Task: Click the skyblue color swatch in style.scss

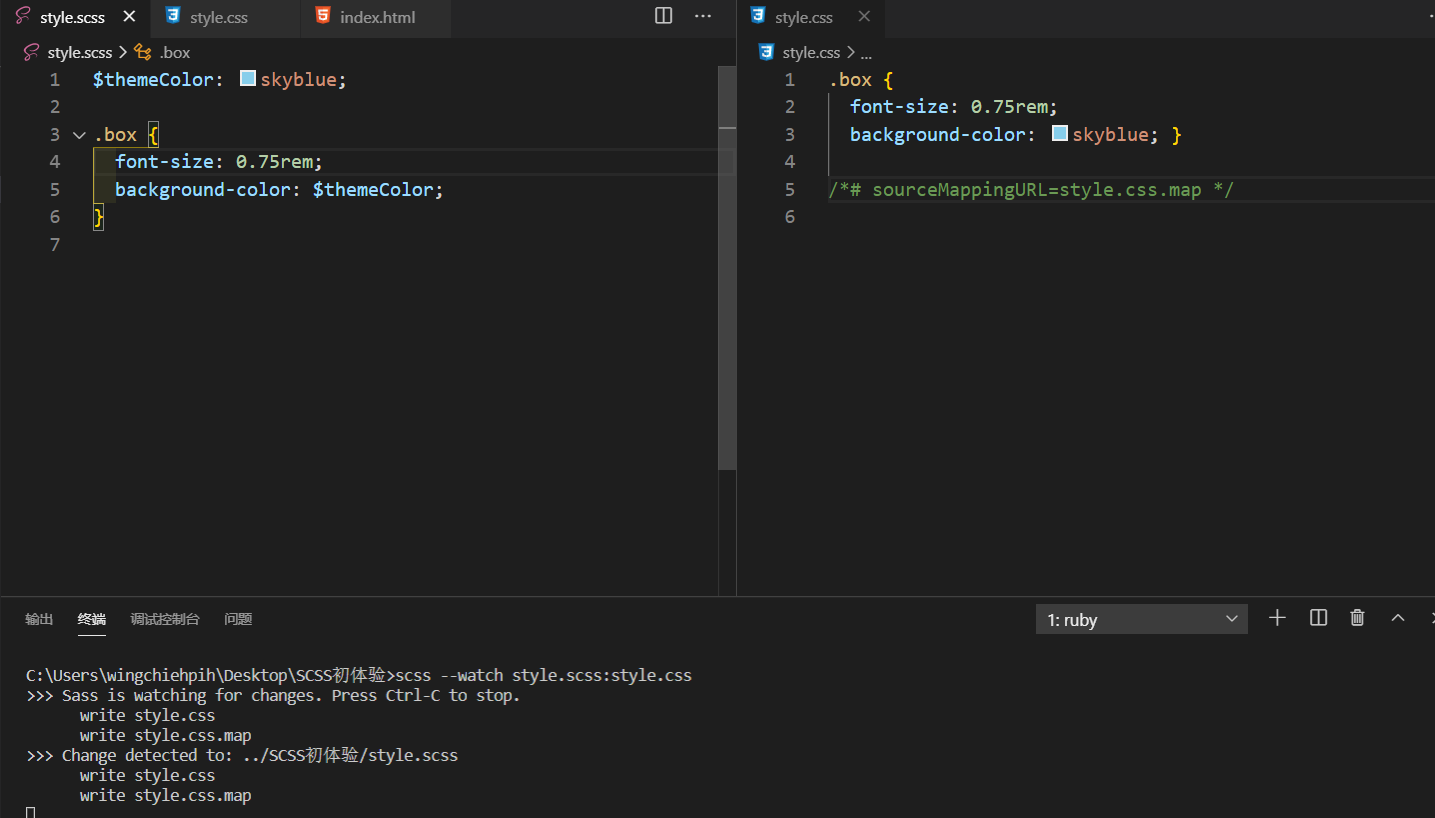Action: (x=247, y=78)
